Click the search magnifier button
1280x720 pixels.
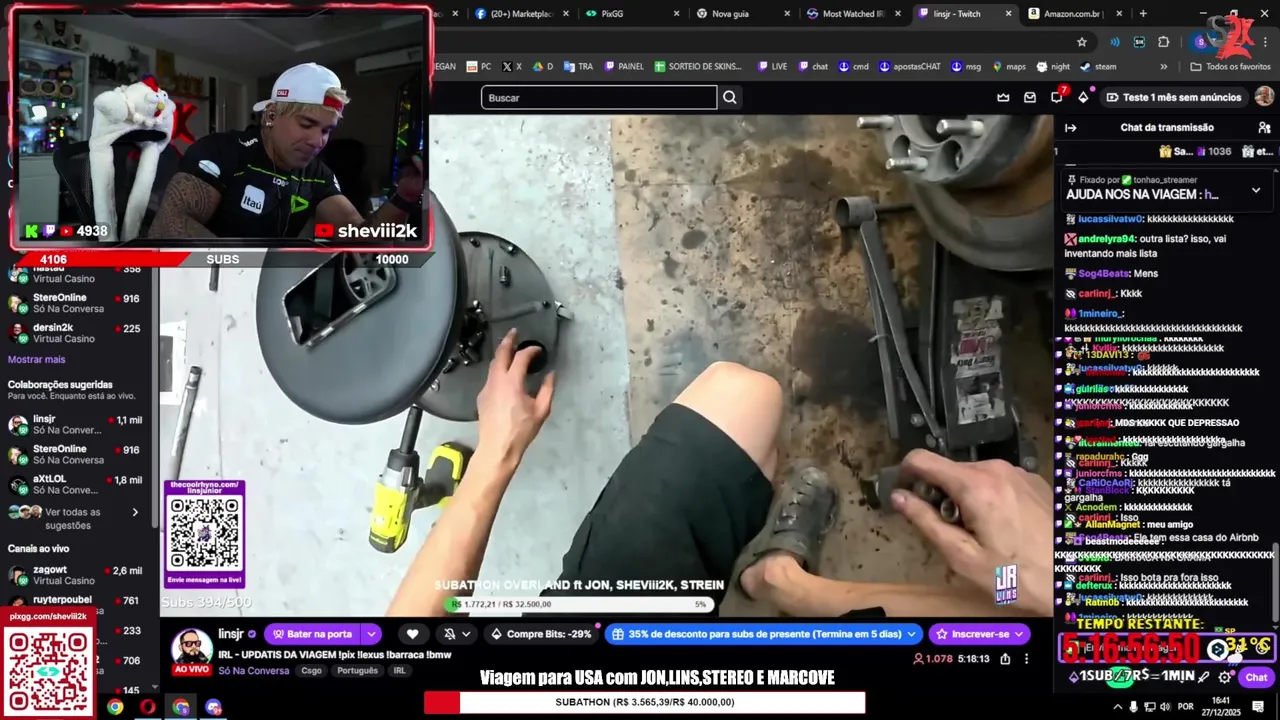point(730,97)
